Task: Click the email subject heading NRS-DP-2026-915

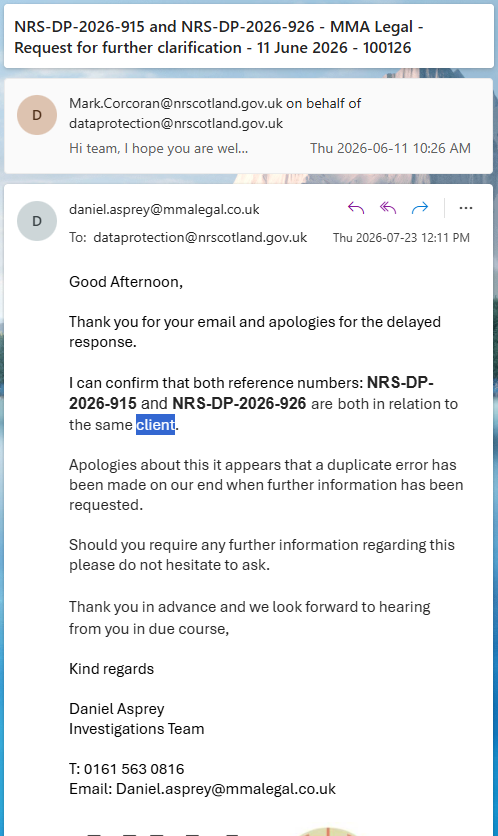Action: pos(219,37)
